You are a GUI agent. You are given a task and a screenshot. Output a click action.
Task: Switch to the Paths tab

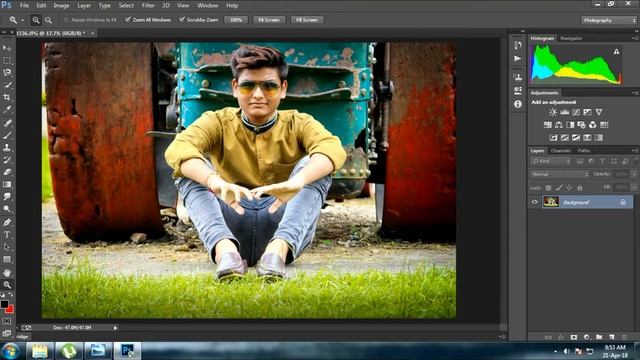click(584, 151)
